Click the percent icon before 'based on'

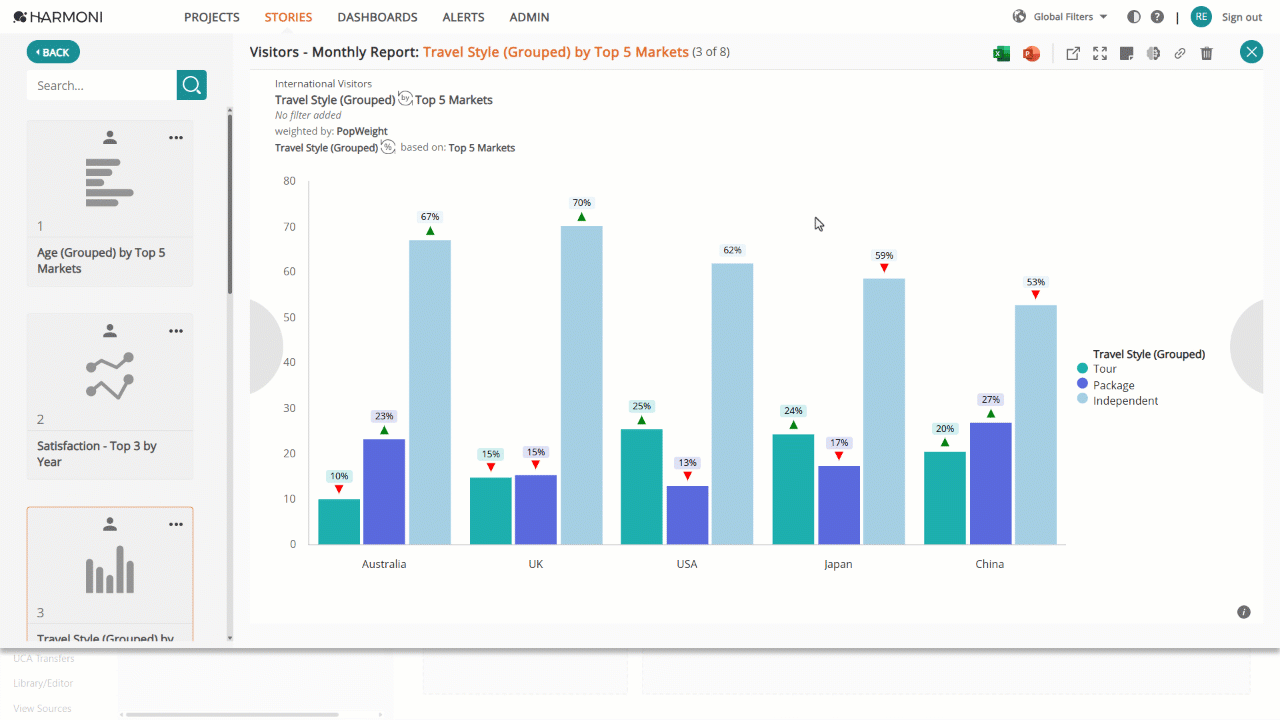pyautogui.click(x=388, y=147)
